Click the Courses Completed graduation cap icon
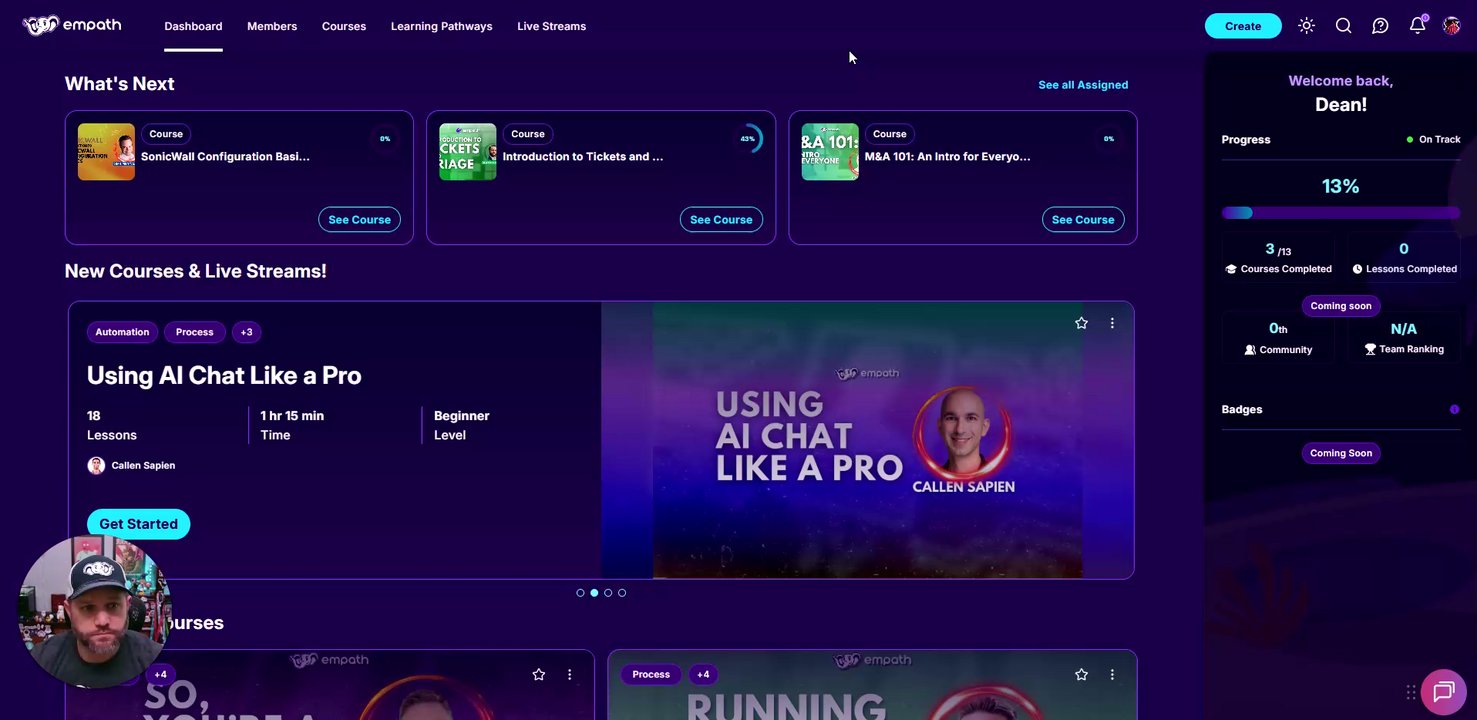 coord(1231,269)
